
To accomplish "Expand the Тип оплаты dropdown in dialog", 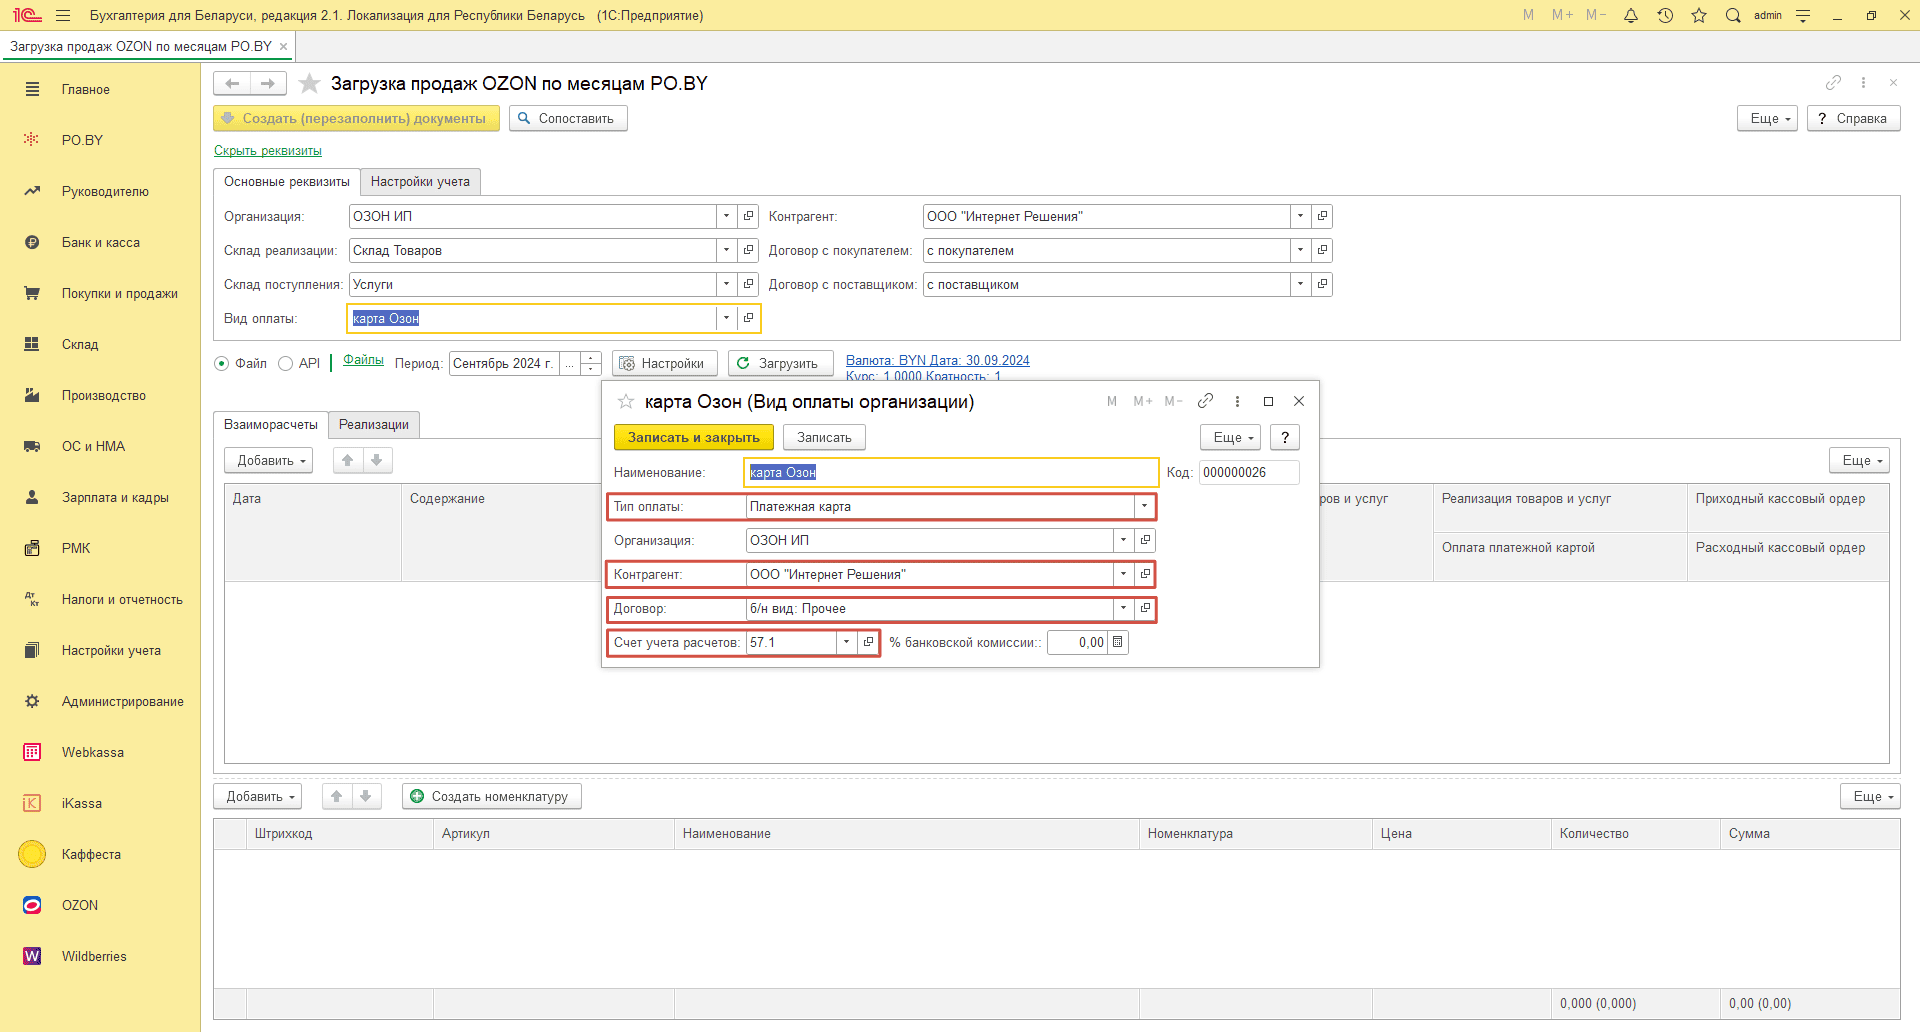I will tap(1144, 506).
